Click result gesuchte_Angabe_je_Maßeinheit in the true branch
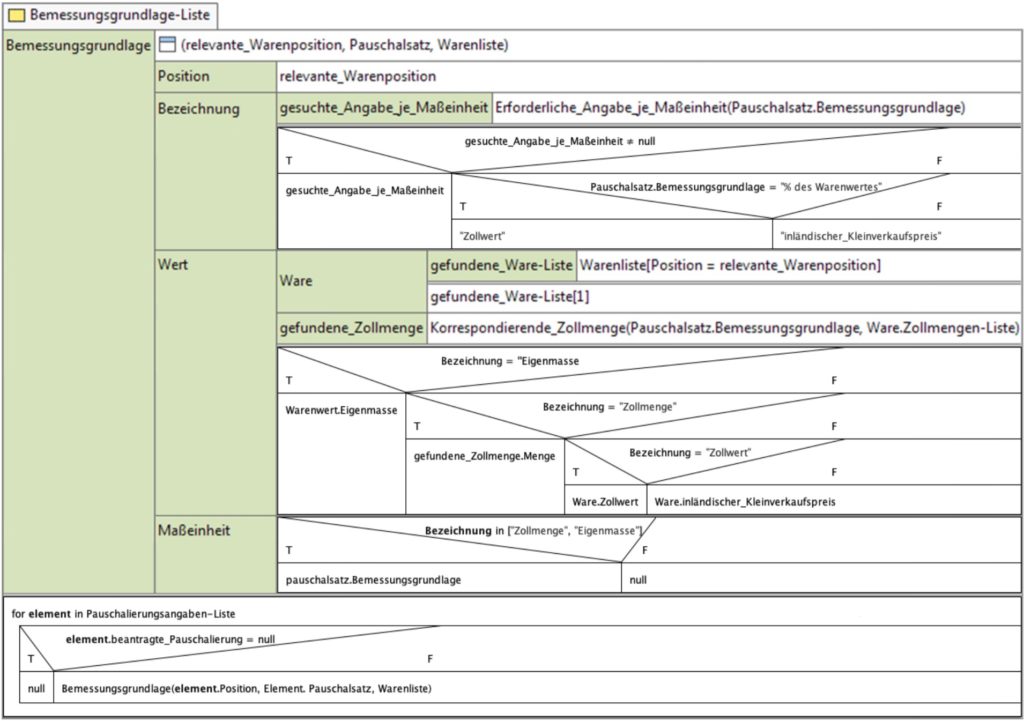 coord(364,191)
